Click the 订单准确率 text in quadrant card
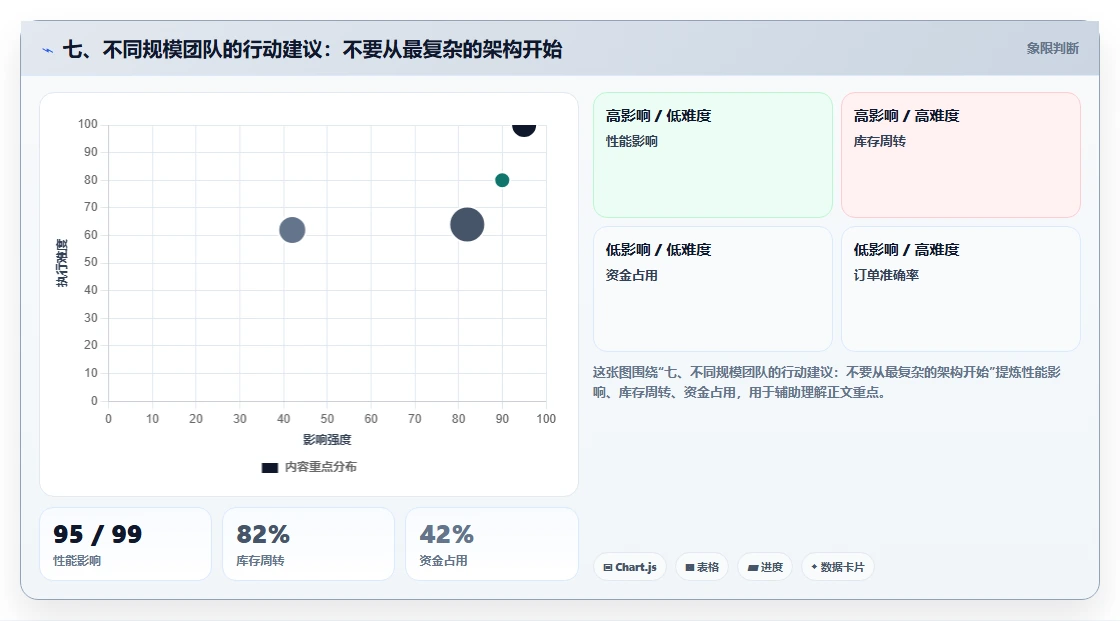Screen dimensions: 1120x621 click(886, 275)
